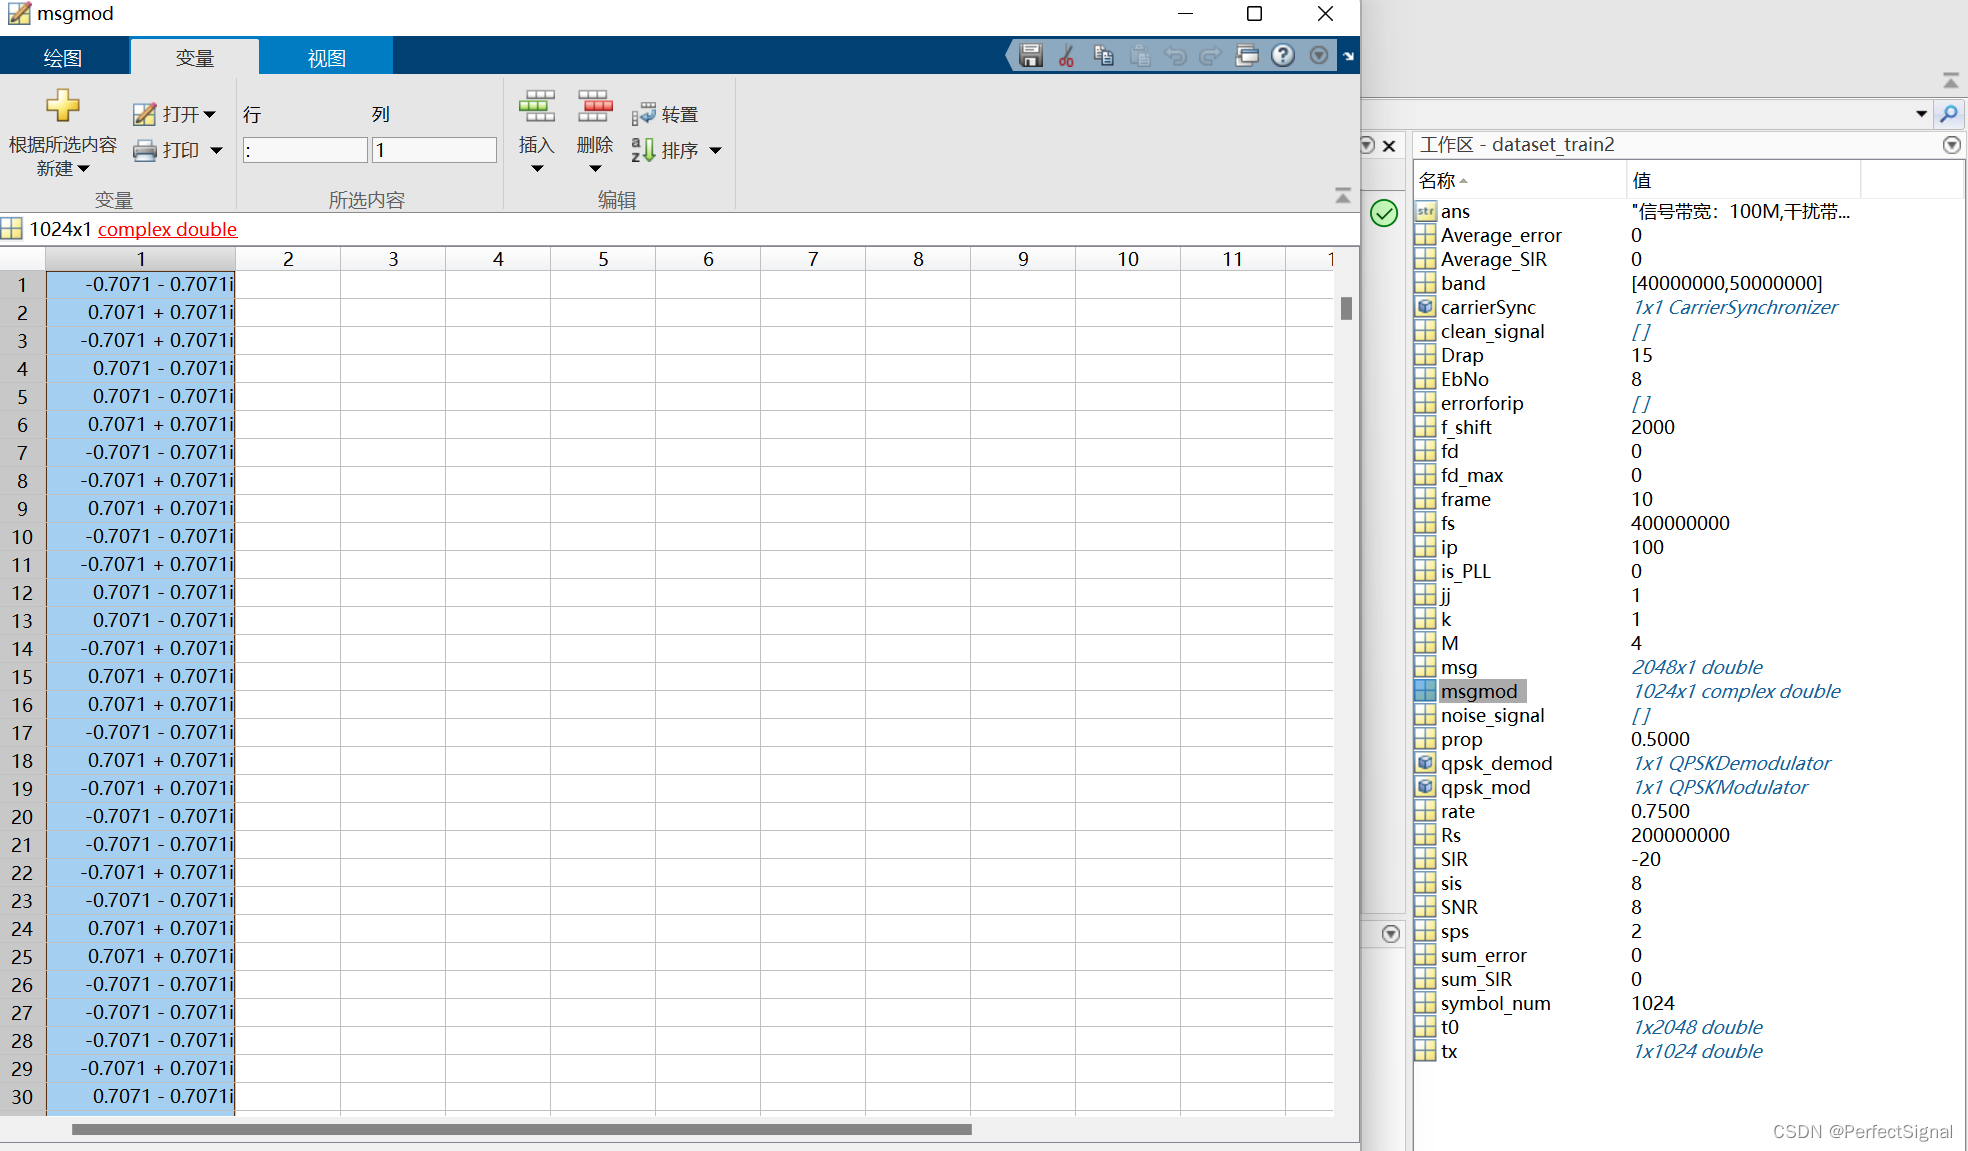The height and width of the screenshot is (1151, 1968).
Task: Select the 变量 tab
Action: click(195, 58)
